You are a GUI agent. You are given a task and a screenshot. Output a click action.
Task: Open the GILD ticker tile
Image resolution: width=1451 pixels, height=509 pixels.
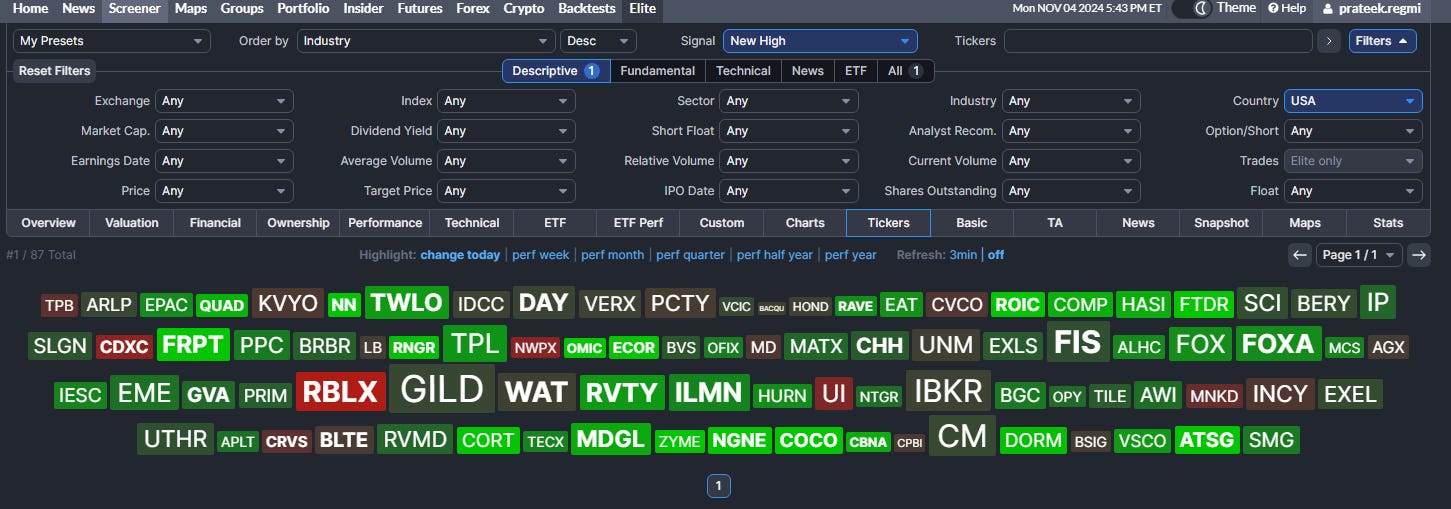441,388
